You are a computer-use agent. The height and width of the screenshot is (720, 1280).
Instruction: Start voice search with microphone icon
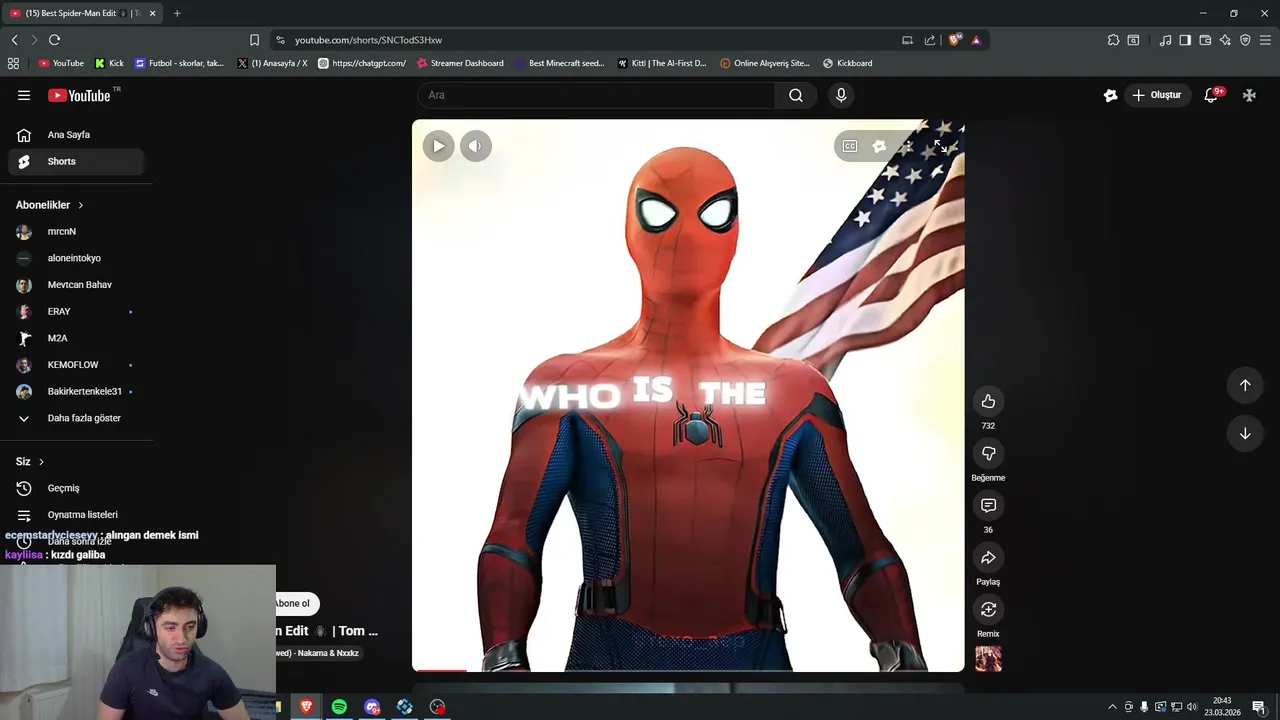[x=841, y=95]
